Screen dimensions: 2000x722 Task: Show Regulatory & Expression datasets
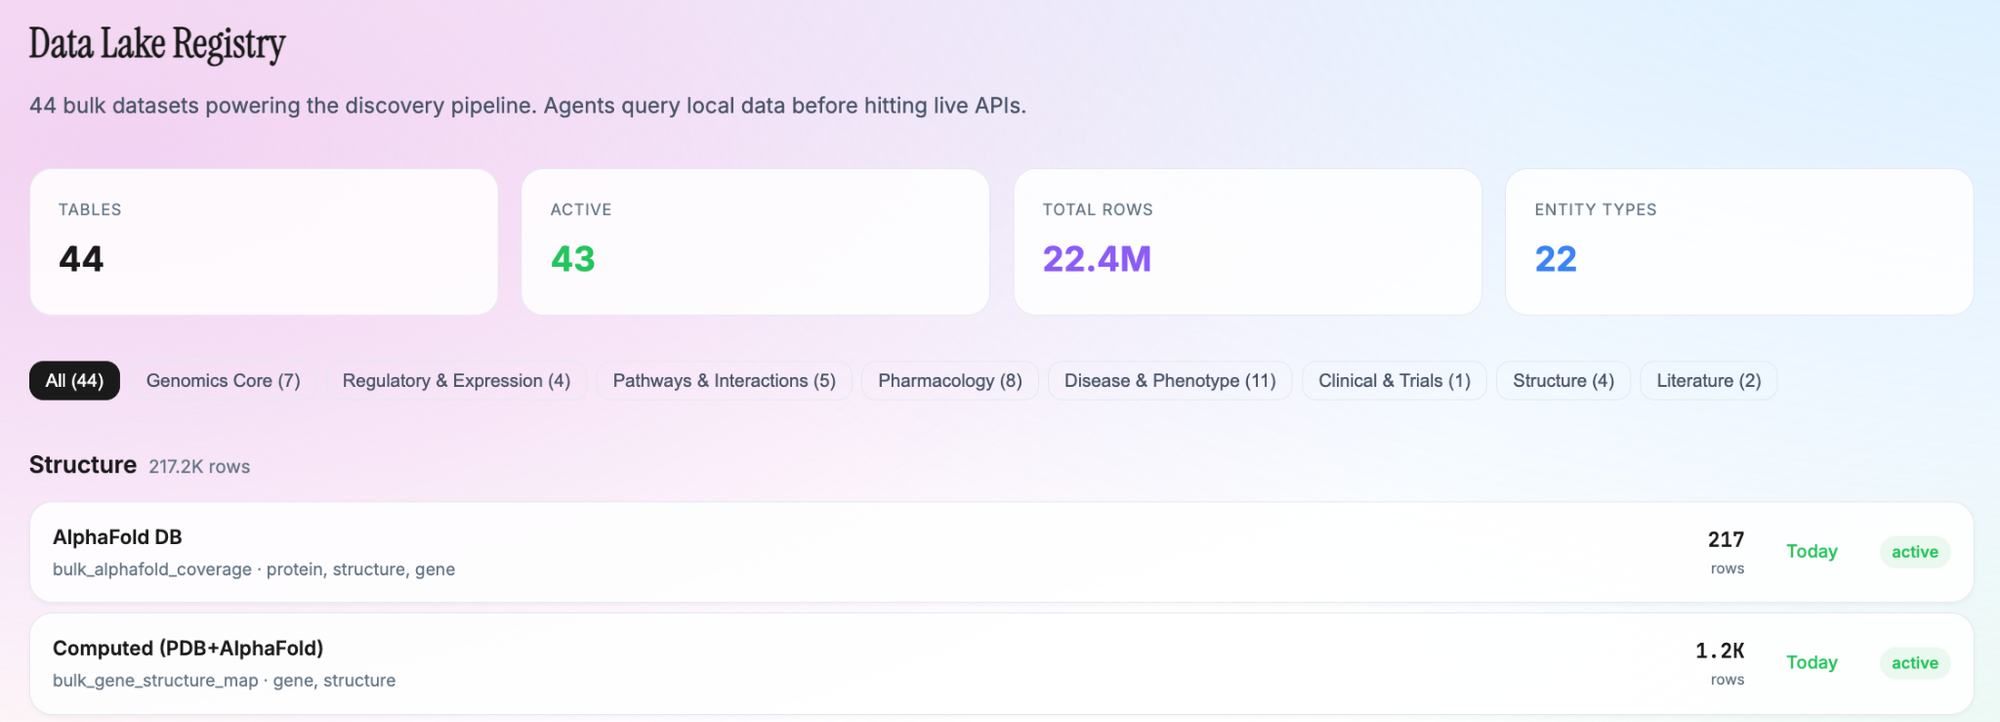point(456,381)
